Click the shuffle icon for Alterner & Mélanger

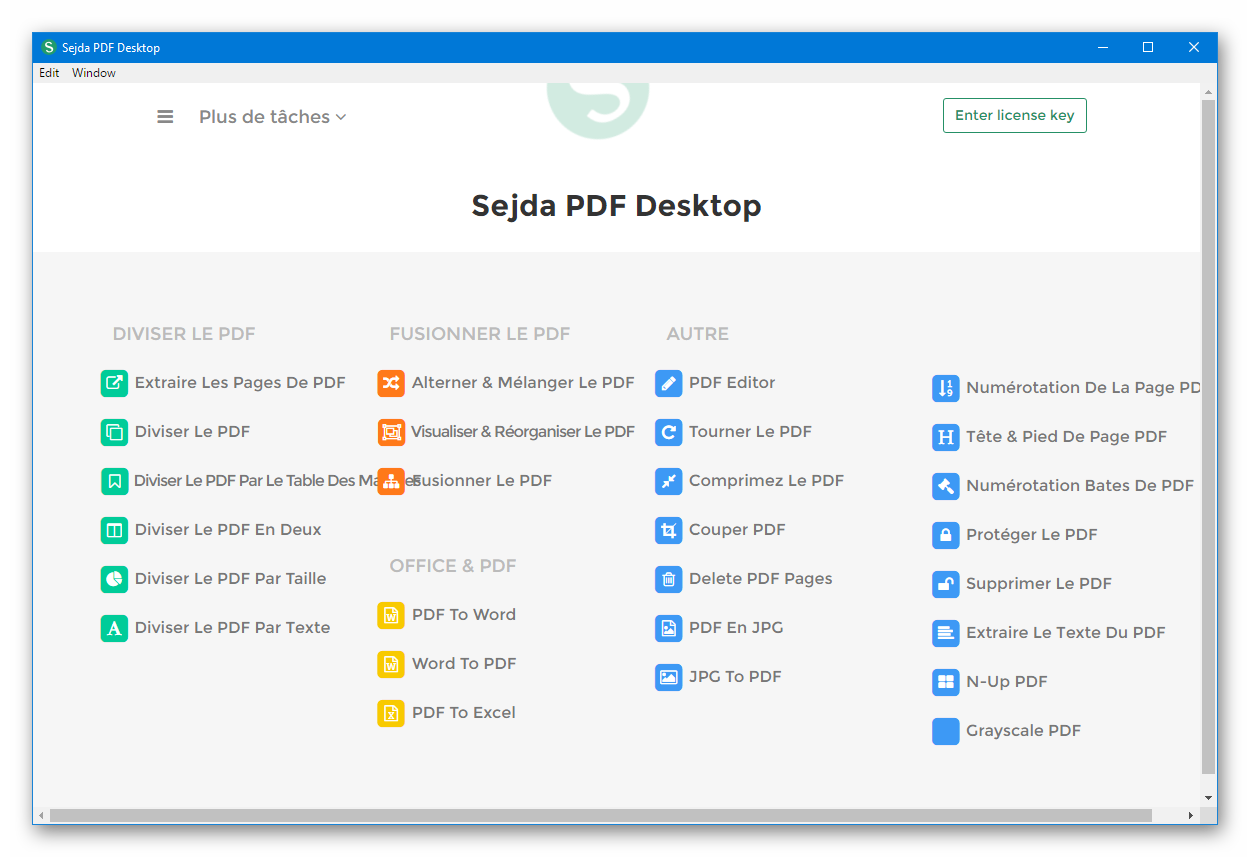point(391,383)
